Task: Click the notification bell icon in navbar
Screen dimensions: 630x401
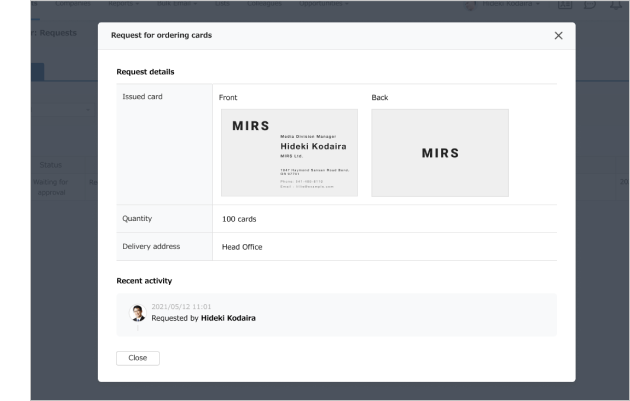Action: coord(616,4)
